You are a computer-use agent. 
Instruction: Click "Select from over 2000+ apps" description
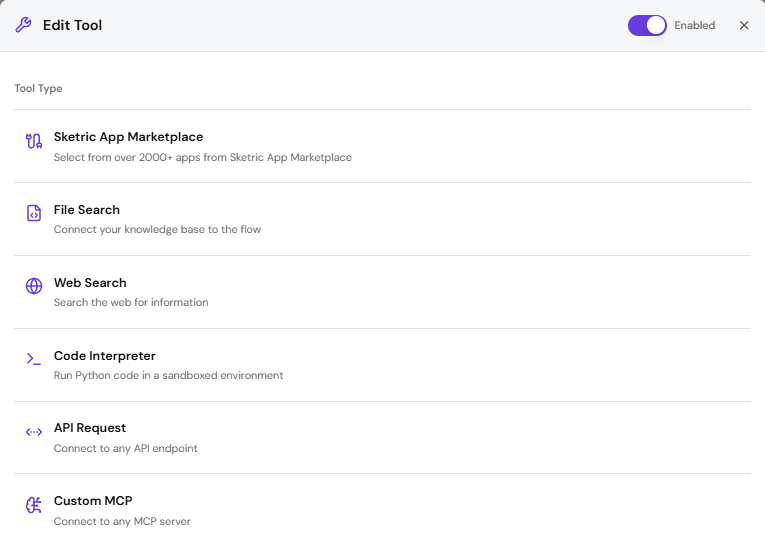point(202,157)
